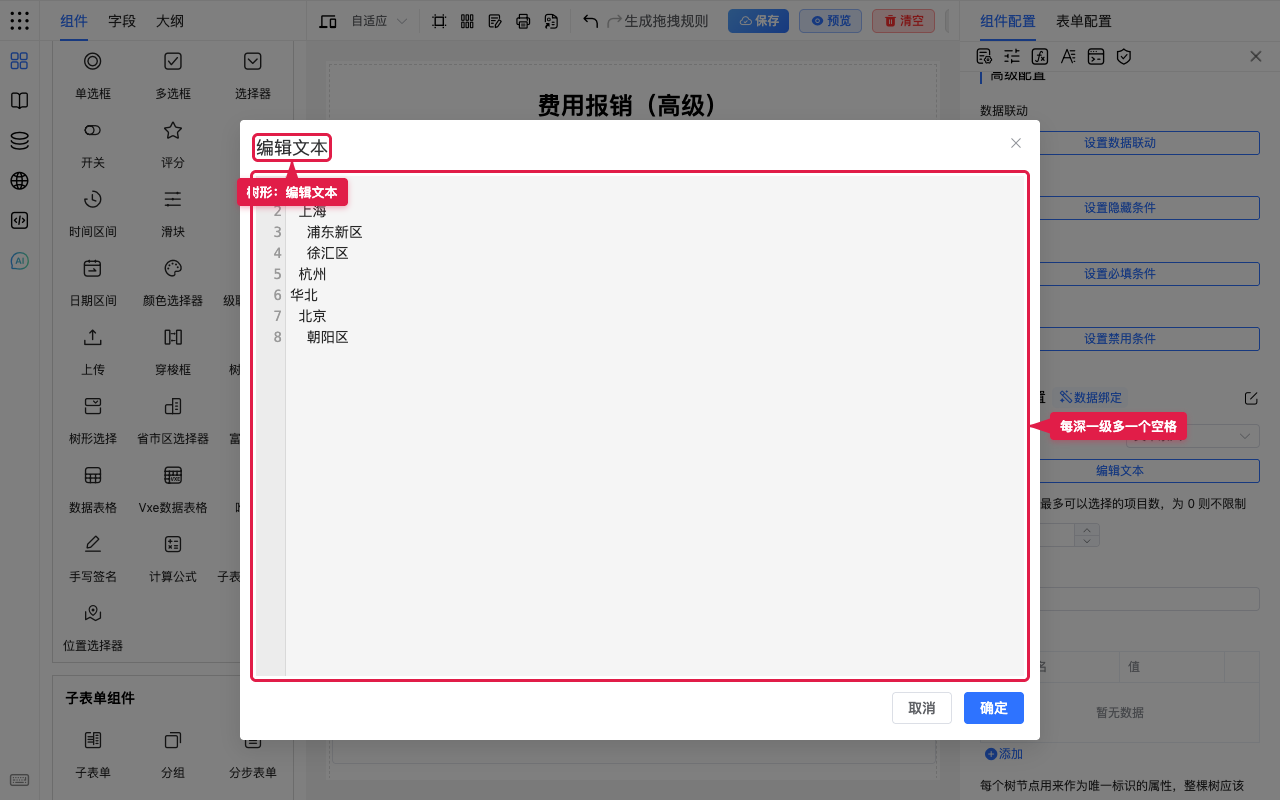Click the note edit toolbar icon
Image resolution: width=1280 pixels, height=800 pixels.
click(495, 21)
